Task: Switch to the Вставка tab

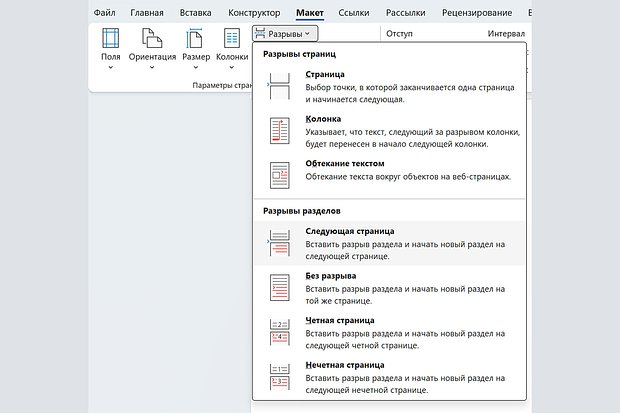Action: click(x=196, y=13)
